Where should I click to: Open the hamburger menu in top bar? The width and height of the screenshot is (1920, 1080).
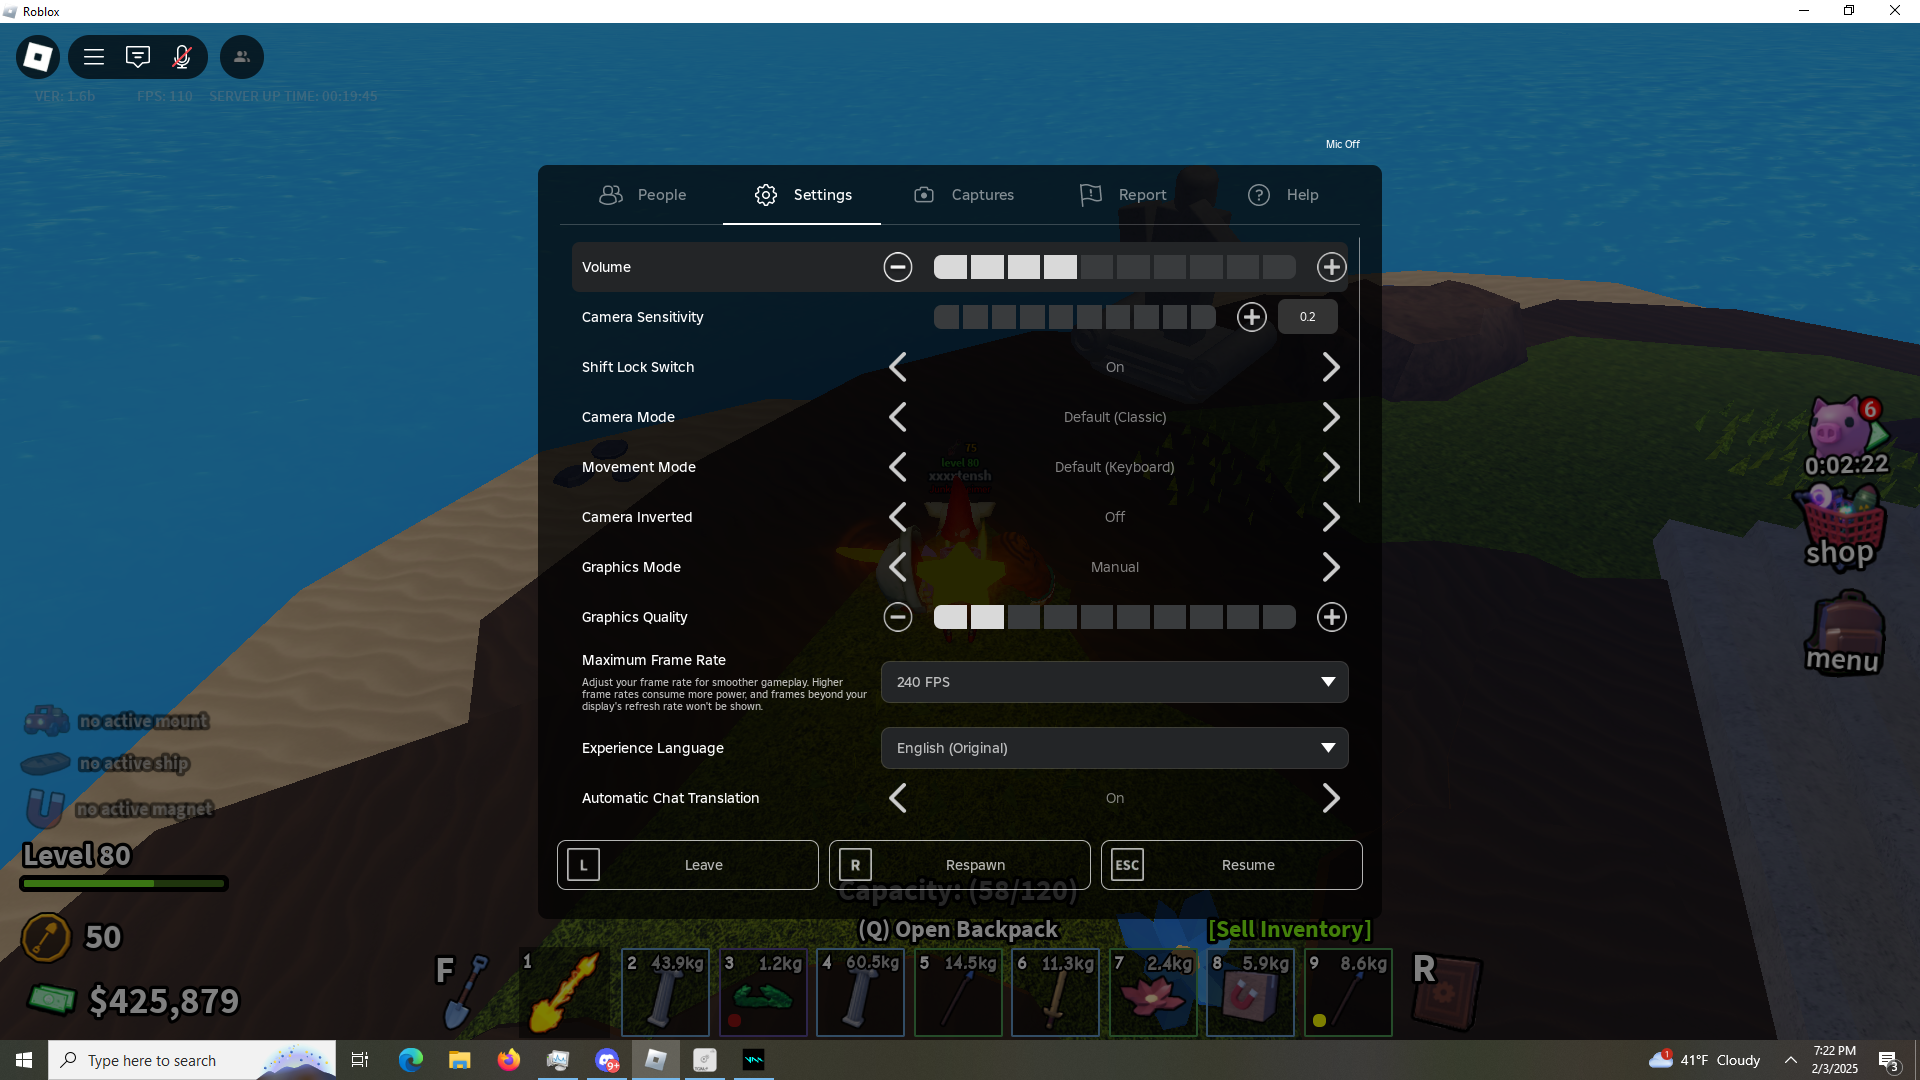click(94, 57)
